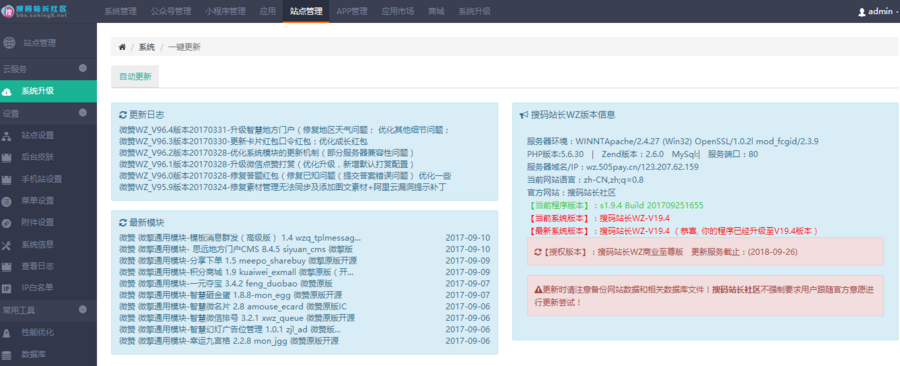Click the icon beside 查看日志

click(7, 266)
